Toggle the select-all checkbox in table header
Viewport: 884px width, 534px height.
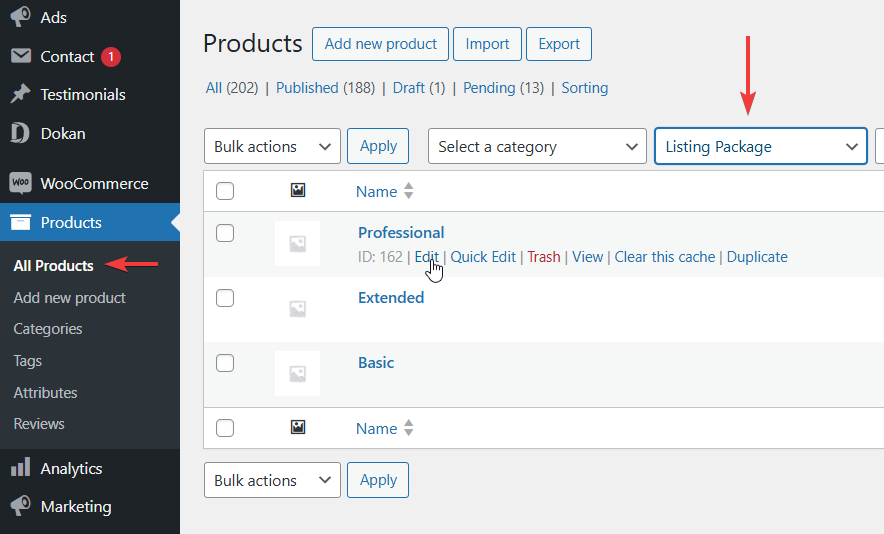coord(225,191)
